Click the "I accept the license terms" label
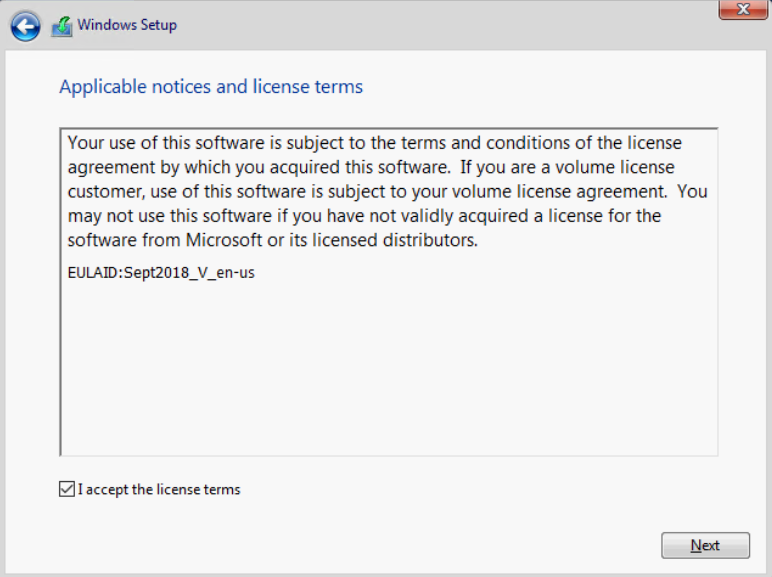772x577 pixels. click(x=159, y=490)
